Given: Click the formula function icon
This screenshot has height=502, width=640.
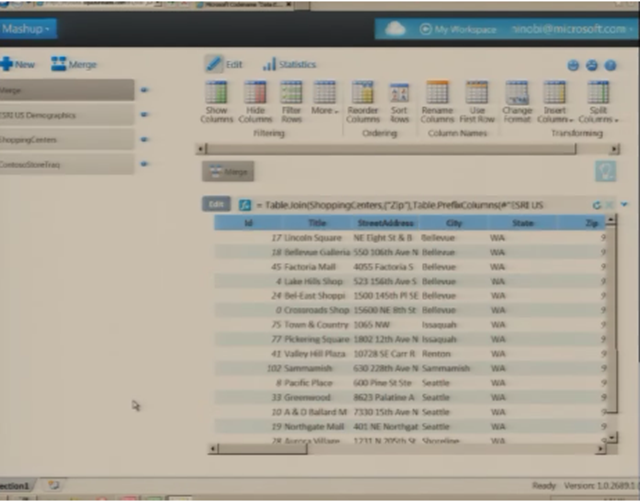Looking at the screenshot, I should coord(244,205).
